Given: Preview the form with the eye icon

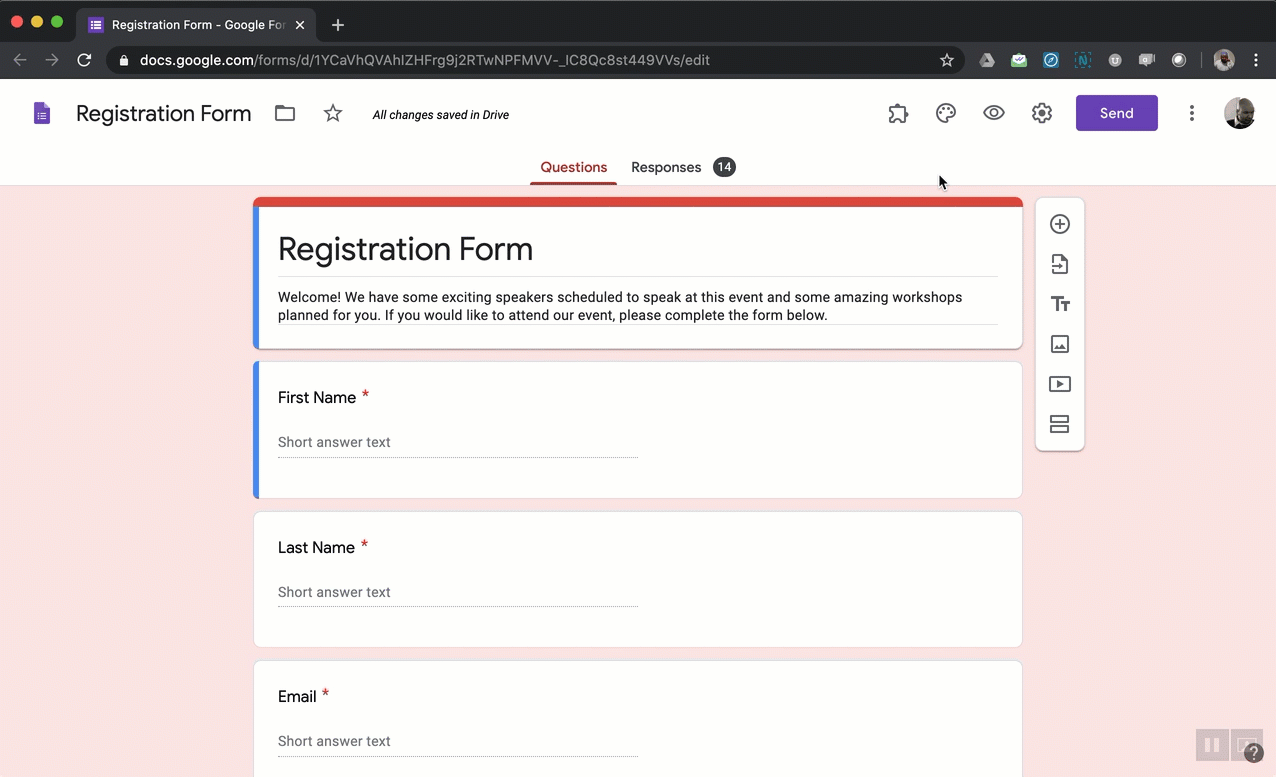Looking at the screenshot, I should (x=993, y=114).
